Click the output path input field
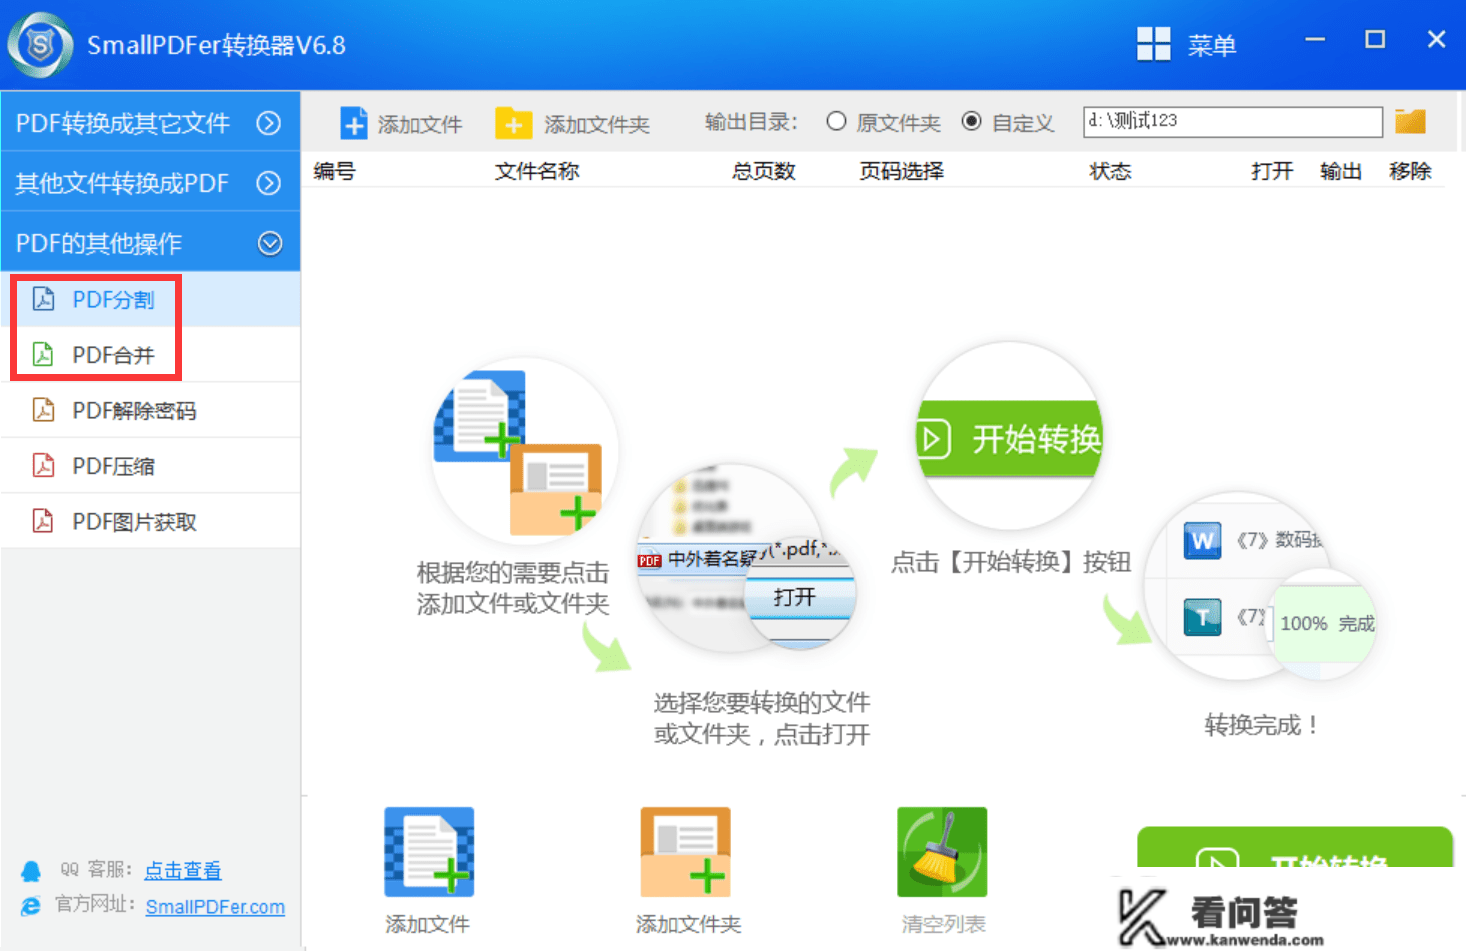Viewport: 1466px width, 951px height. click(x=1233, y=121)
